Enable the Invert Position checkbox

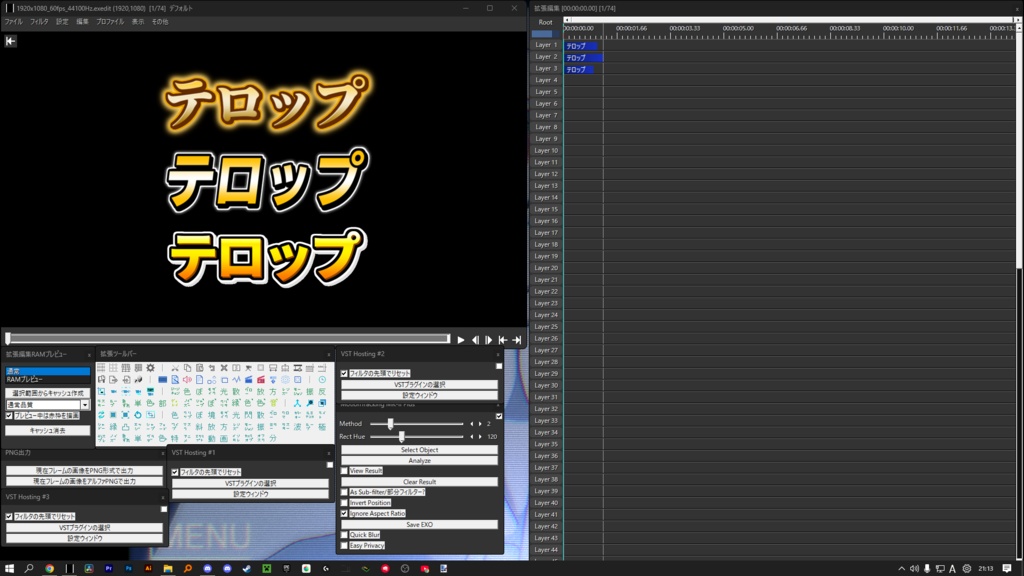click(344, 503)
